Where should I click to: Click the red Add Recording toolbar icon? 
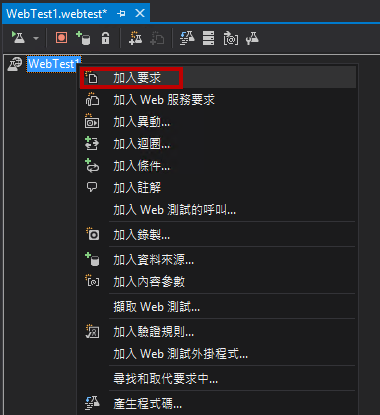click(61, 38)
